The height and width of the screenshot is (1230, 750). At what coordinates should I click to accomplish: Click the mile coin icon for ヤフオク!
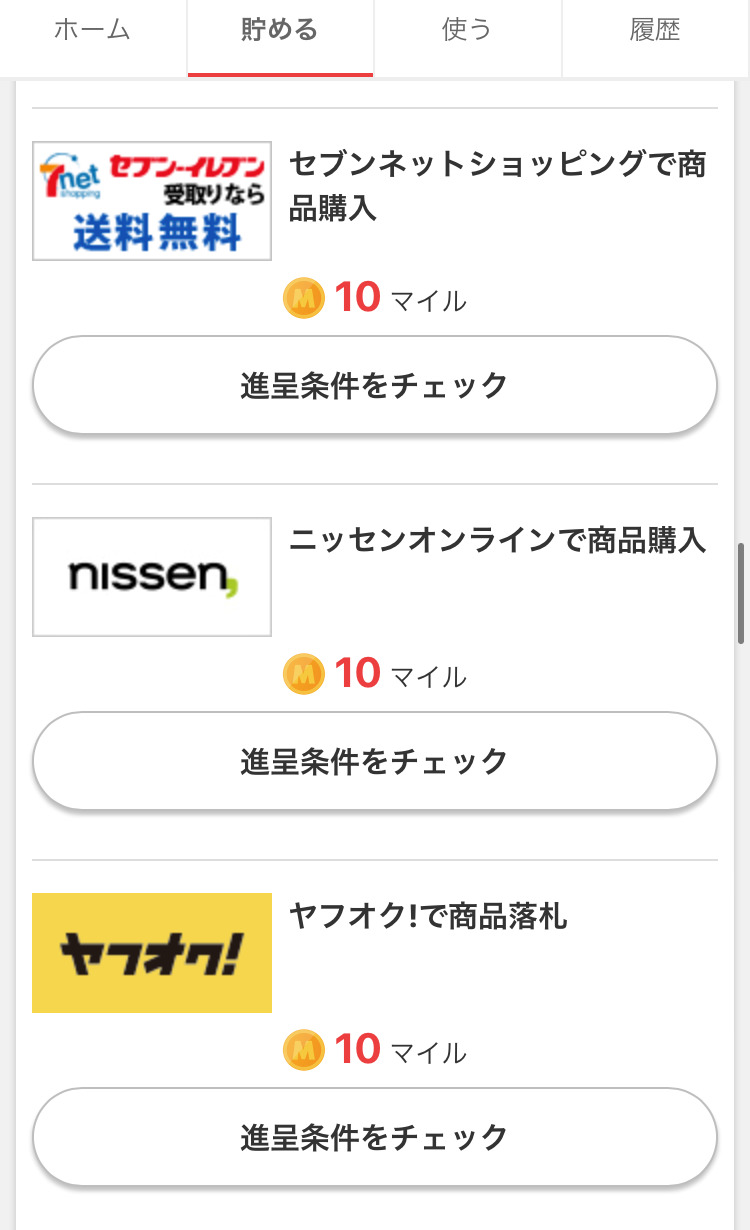(304, 1051)
